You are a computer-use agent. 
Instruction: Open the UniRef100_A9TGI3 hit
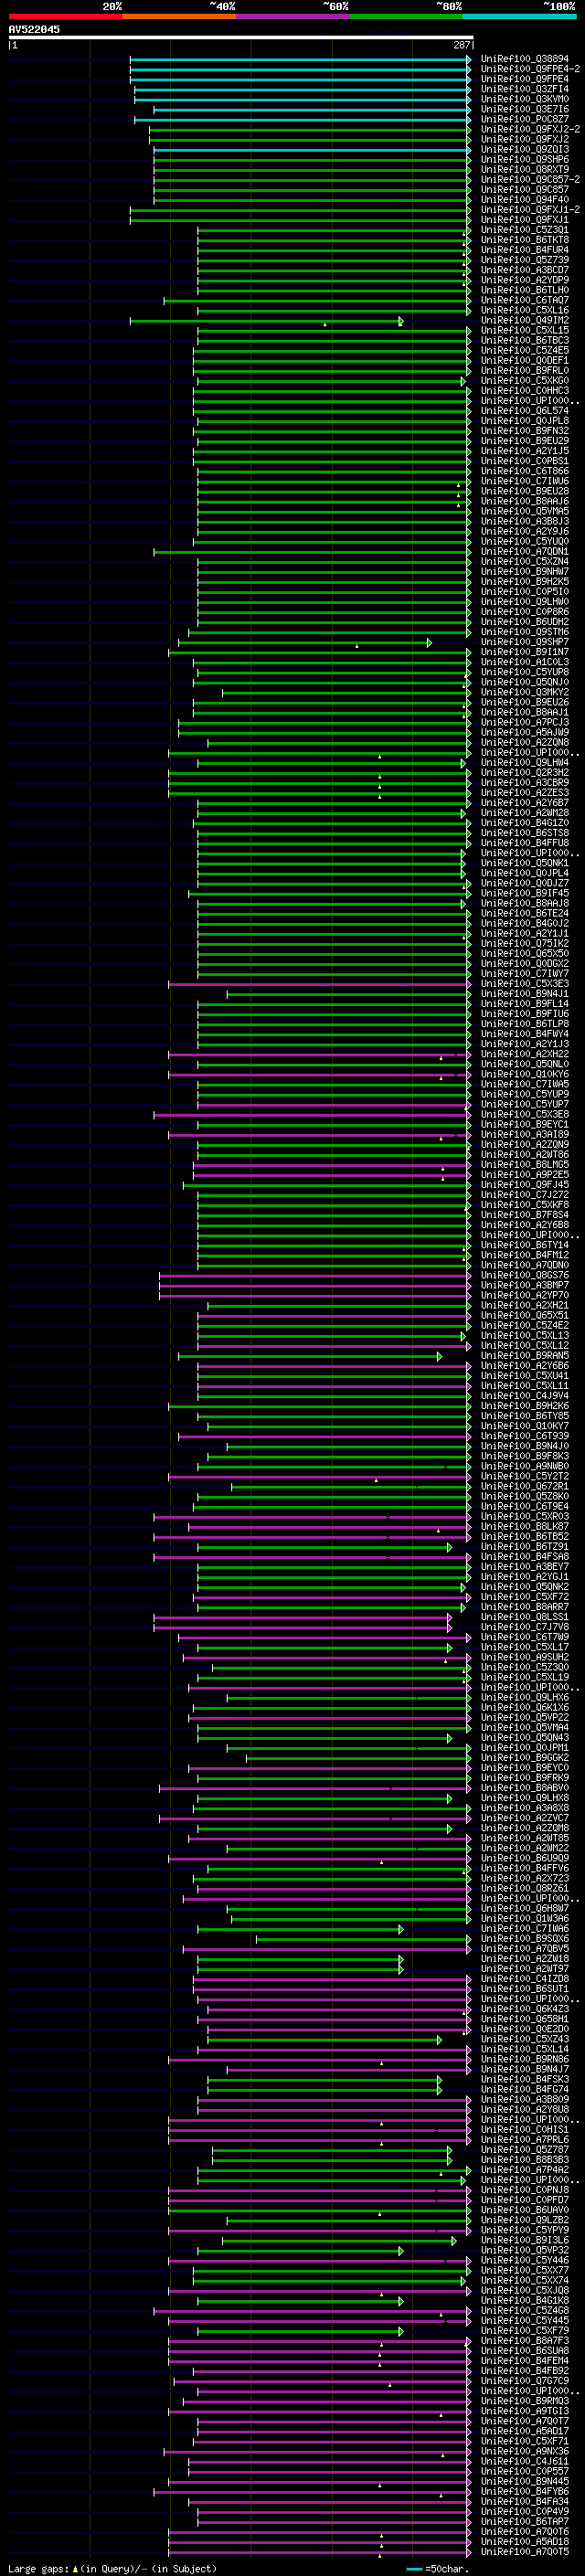[x=524, y=2411]
